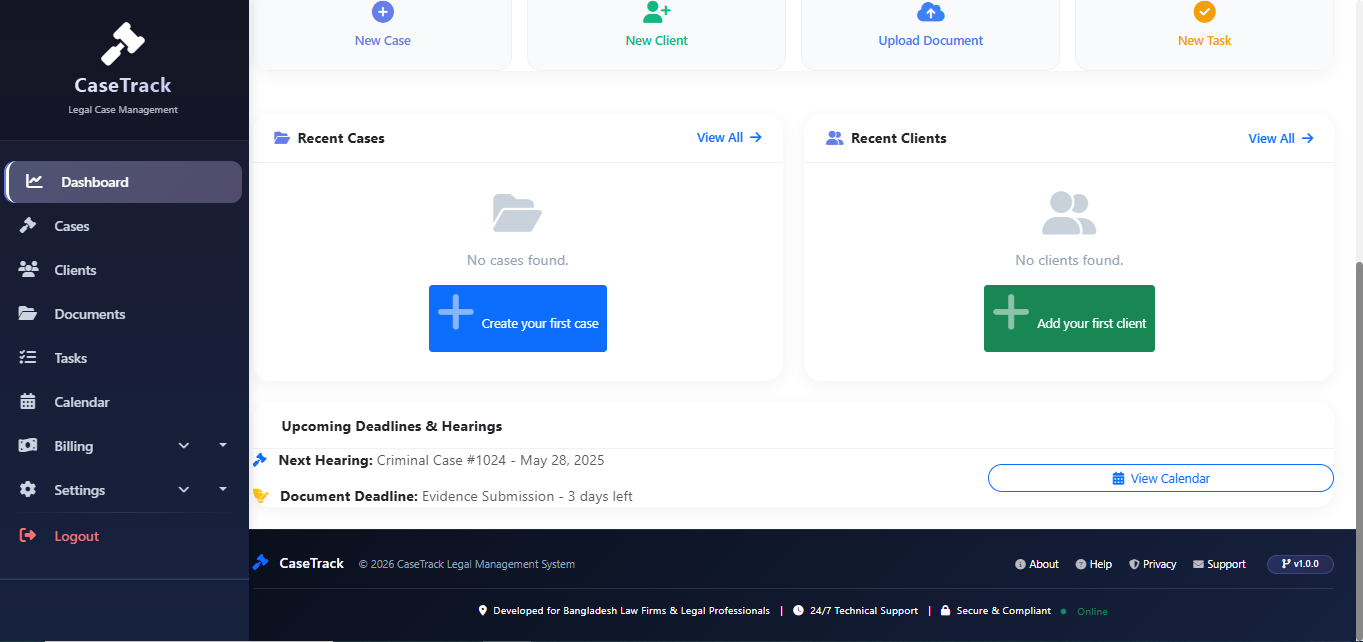
Task: Select Calendar in the sidebar
Action: click(x=124, y=402)
